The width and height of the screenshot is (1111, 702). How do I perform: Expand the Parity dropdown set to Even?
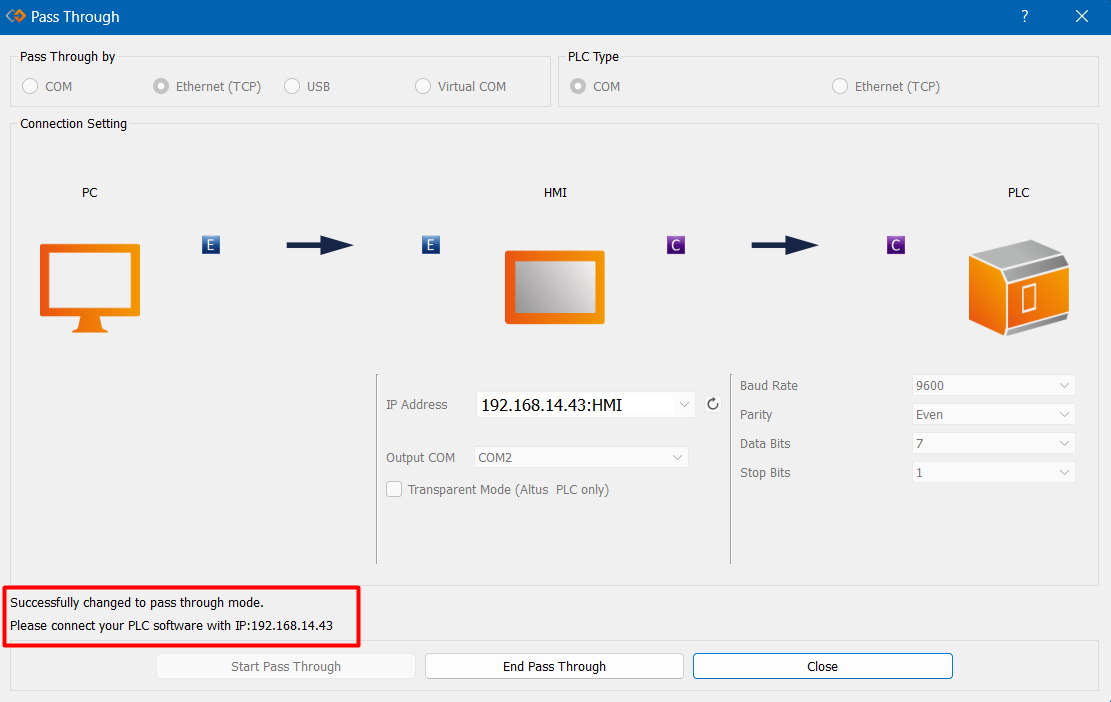[1063, 415]
